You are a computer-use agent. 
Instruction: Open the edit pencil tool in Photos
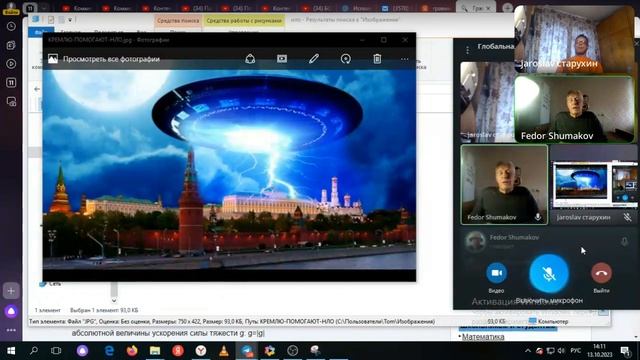(x=313, y=59)
